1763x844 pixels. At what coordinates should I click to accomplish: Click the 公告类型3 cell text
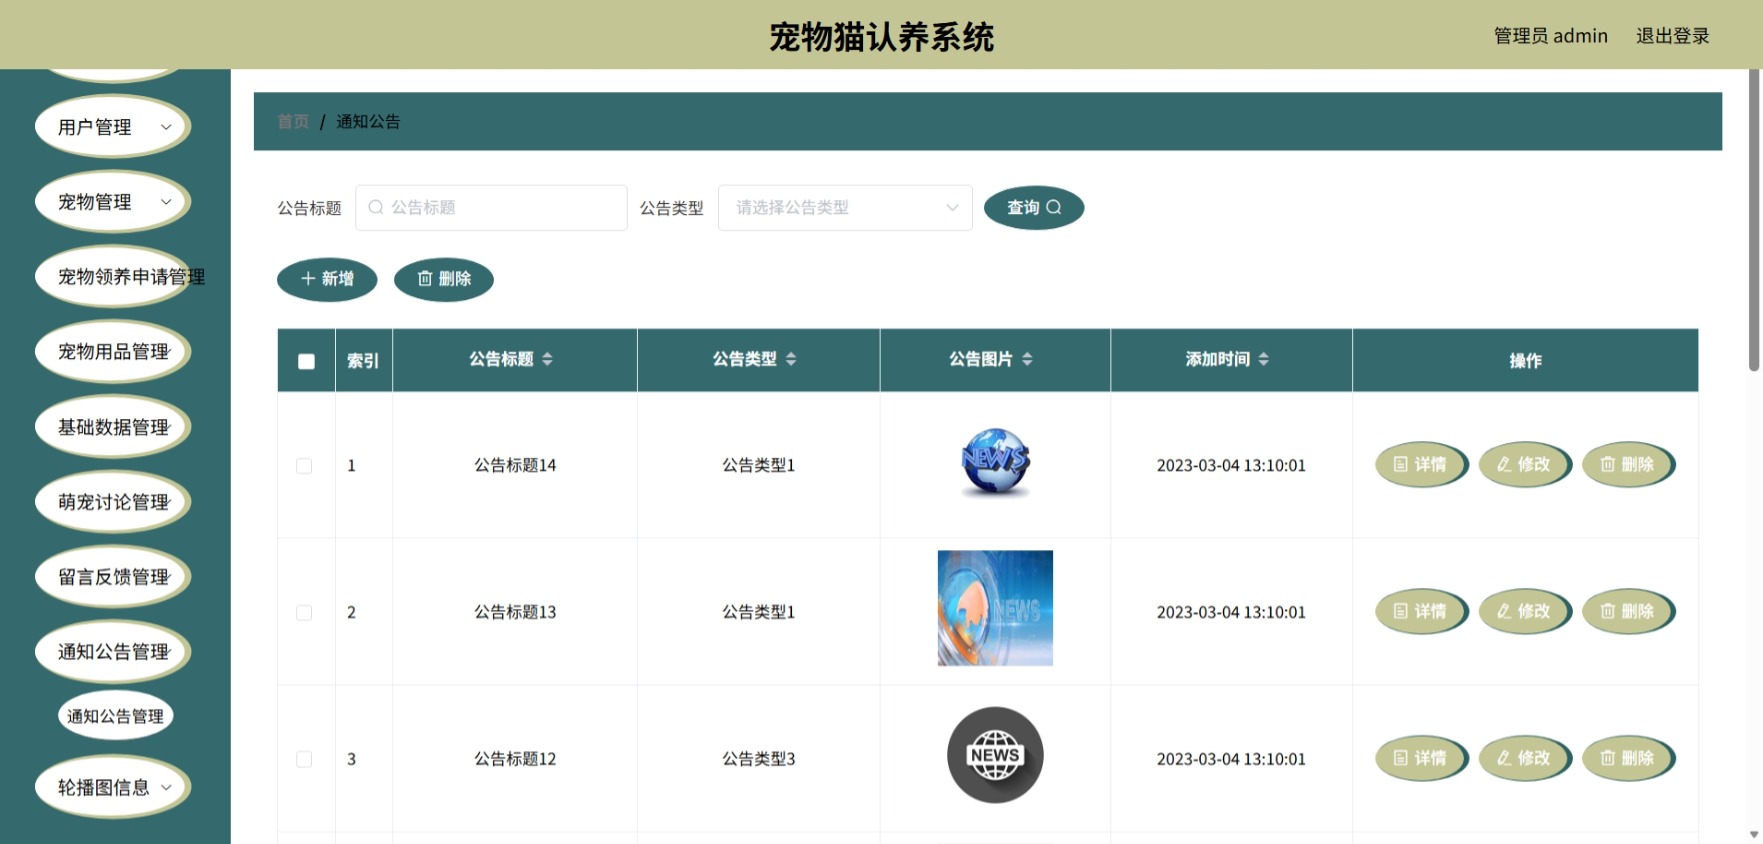[x=759, y=759]
